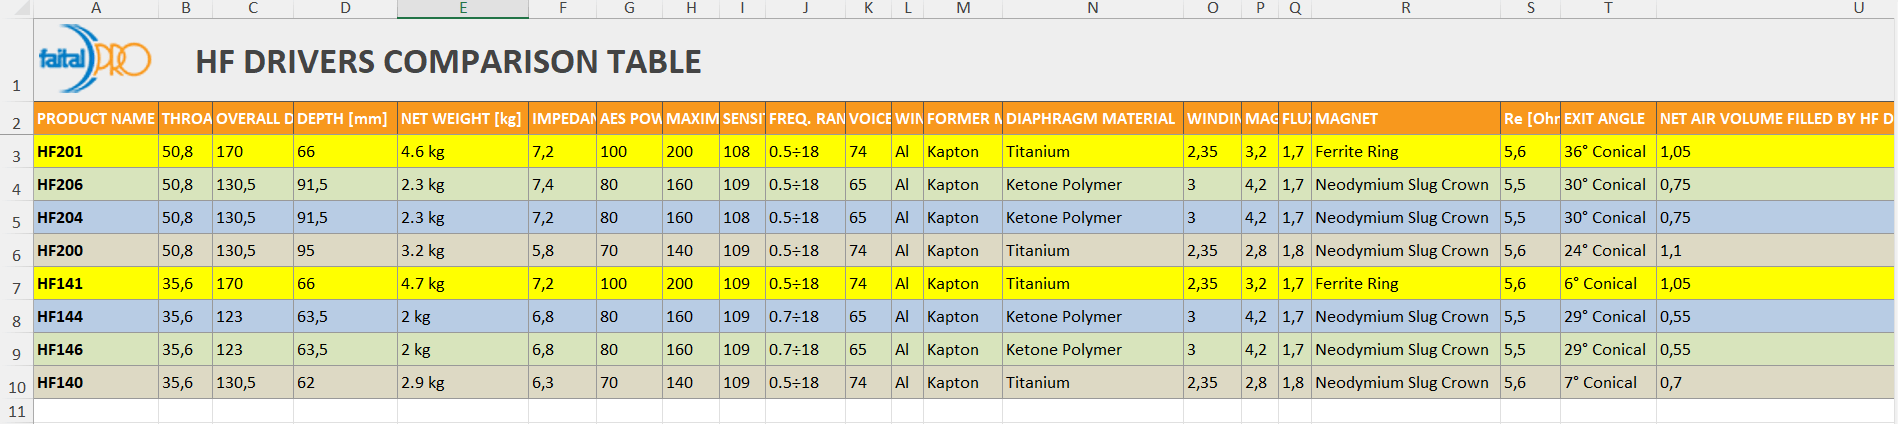The image size is (1898, 424).
Task: Select column R header
Action: [x=1406, y=9]
